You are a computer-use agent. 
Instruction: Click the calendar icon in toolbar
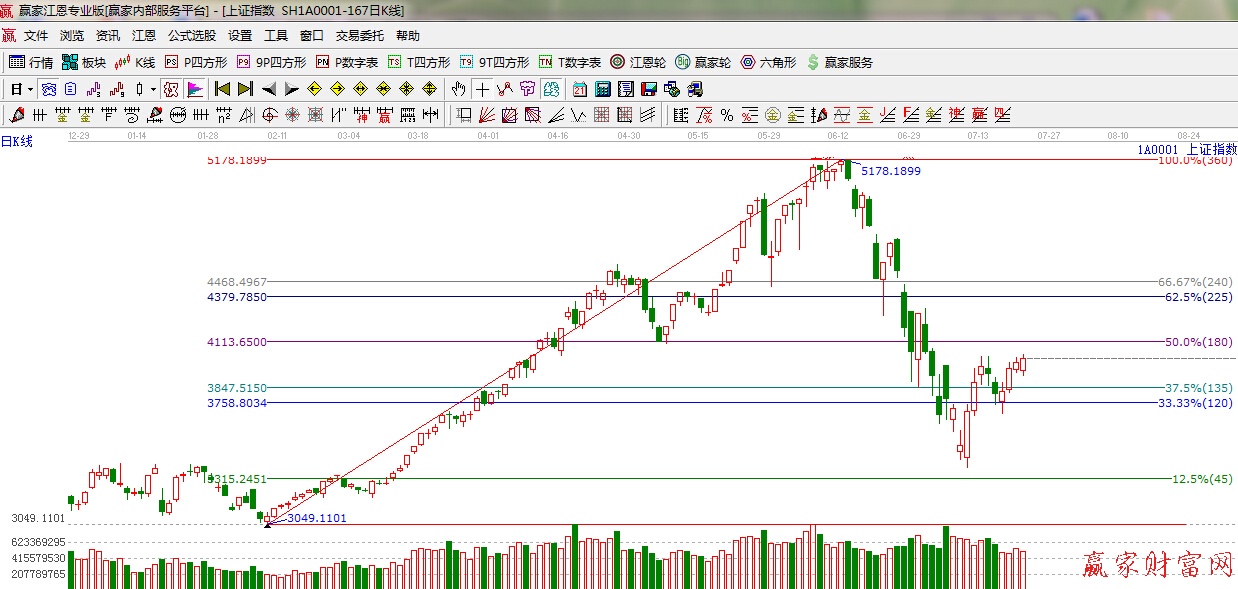coord(580,89)
